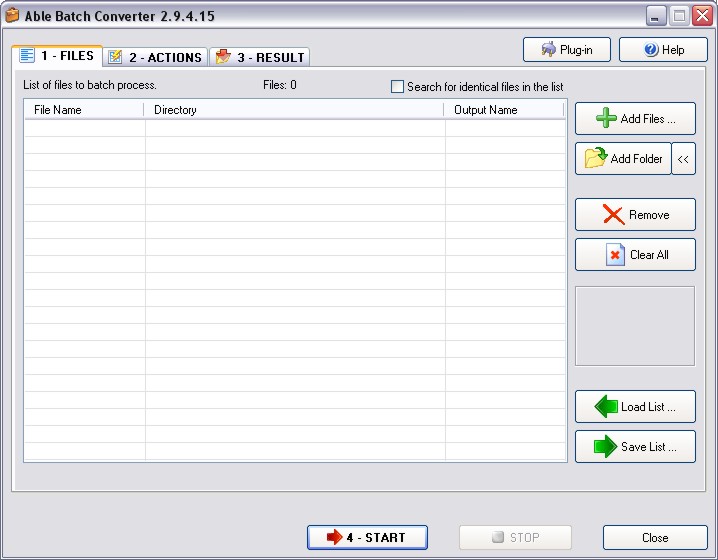Click the Add Folder button
This screenshot has height=560, width=718.
(623, 158)
